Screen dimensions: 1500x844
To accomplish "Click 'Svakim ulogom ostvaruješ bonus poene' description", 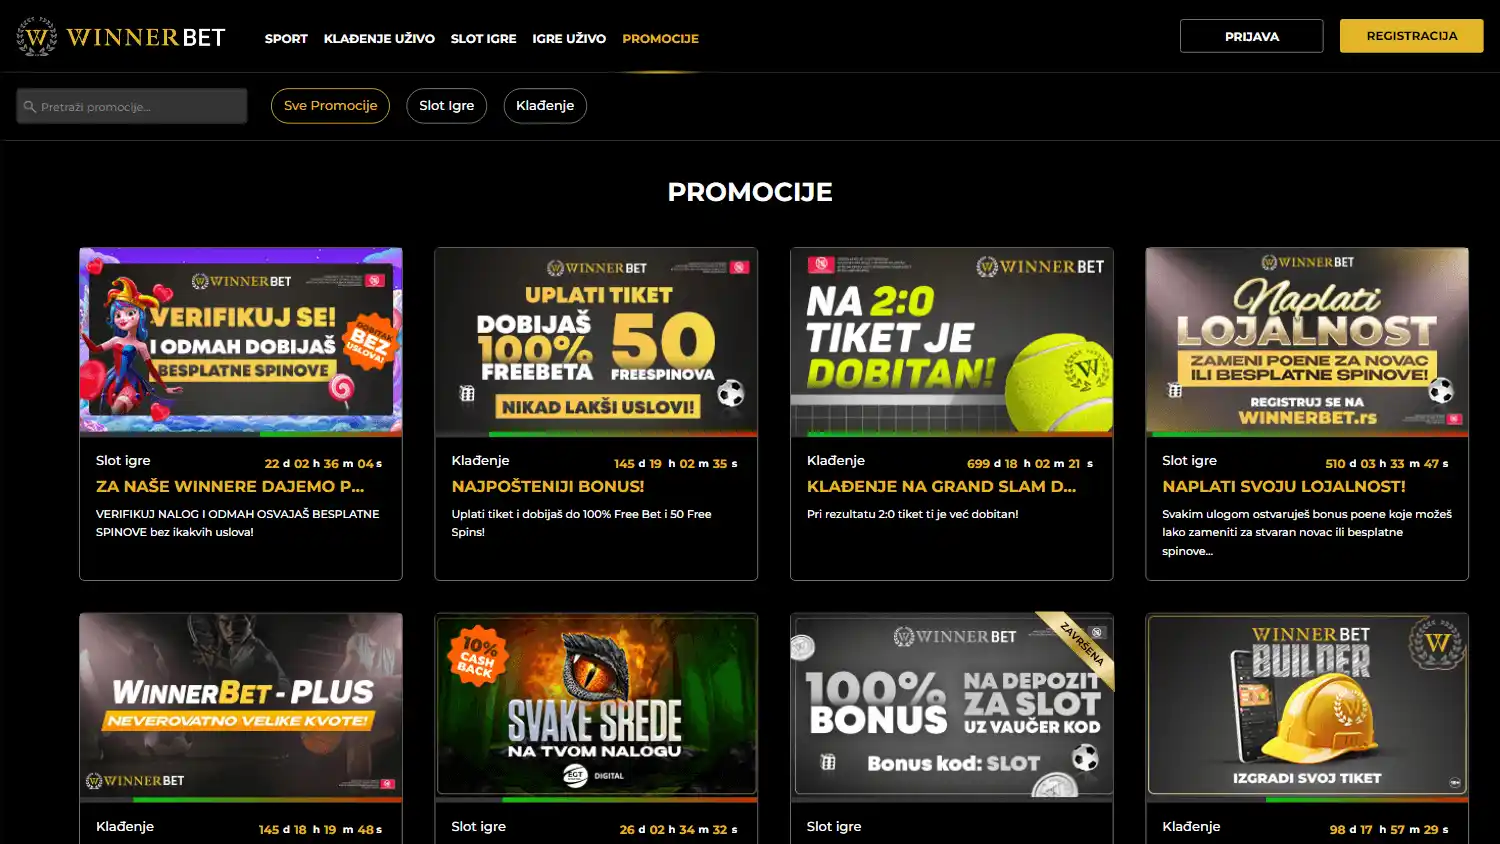I will (x=1307, y=532).
